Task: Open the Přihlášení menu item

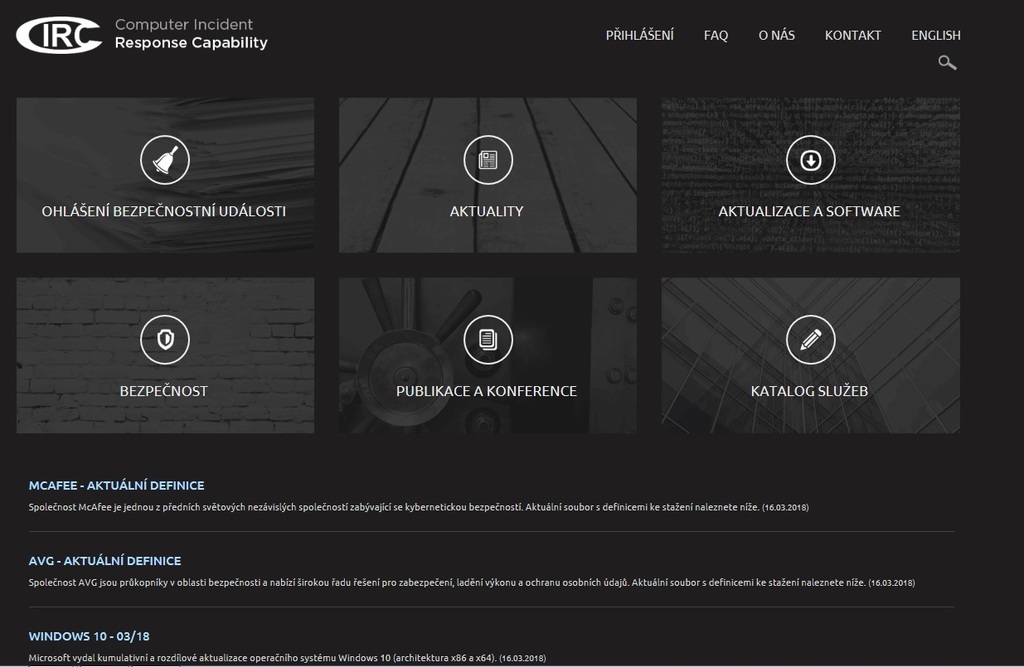Action: coord(639,35)
